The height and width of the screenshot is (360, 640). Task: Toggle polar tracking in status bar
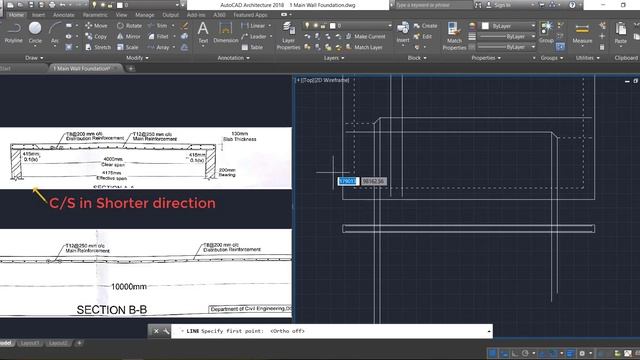525,353
